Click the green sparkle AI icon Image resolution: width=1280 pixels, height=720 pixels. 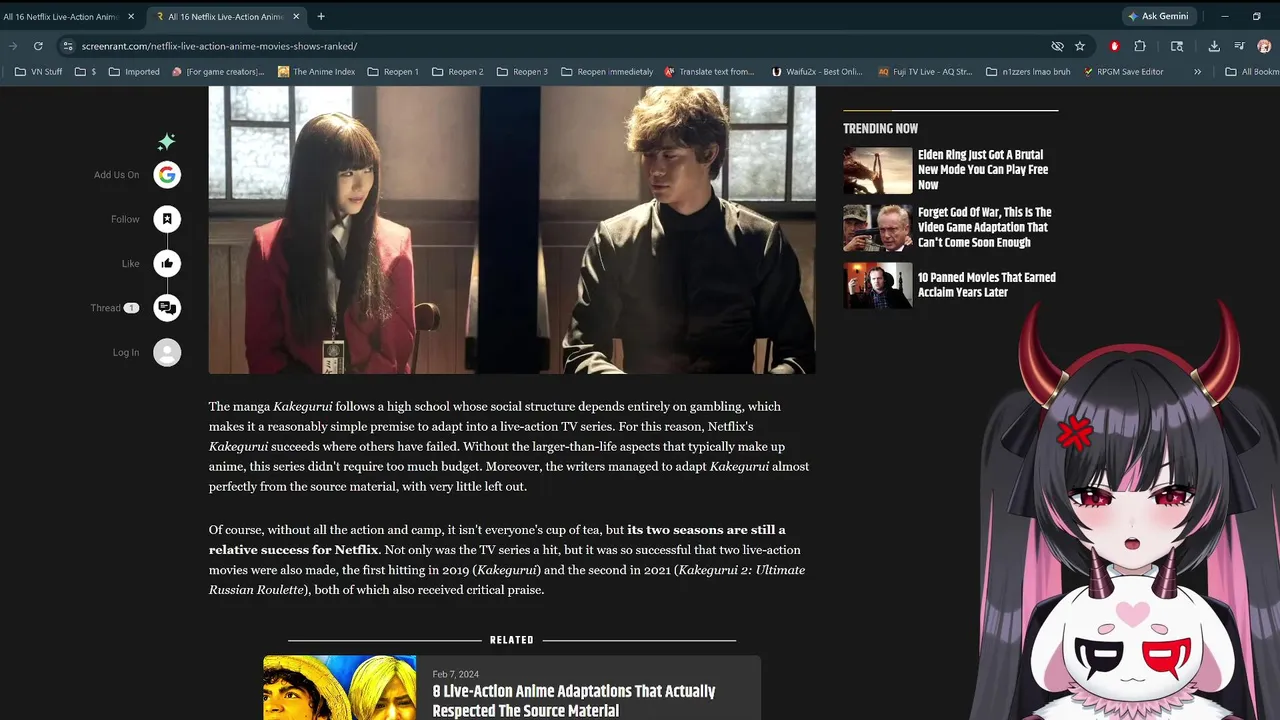[167, 142]
